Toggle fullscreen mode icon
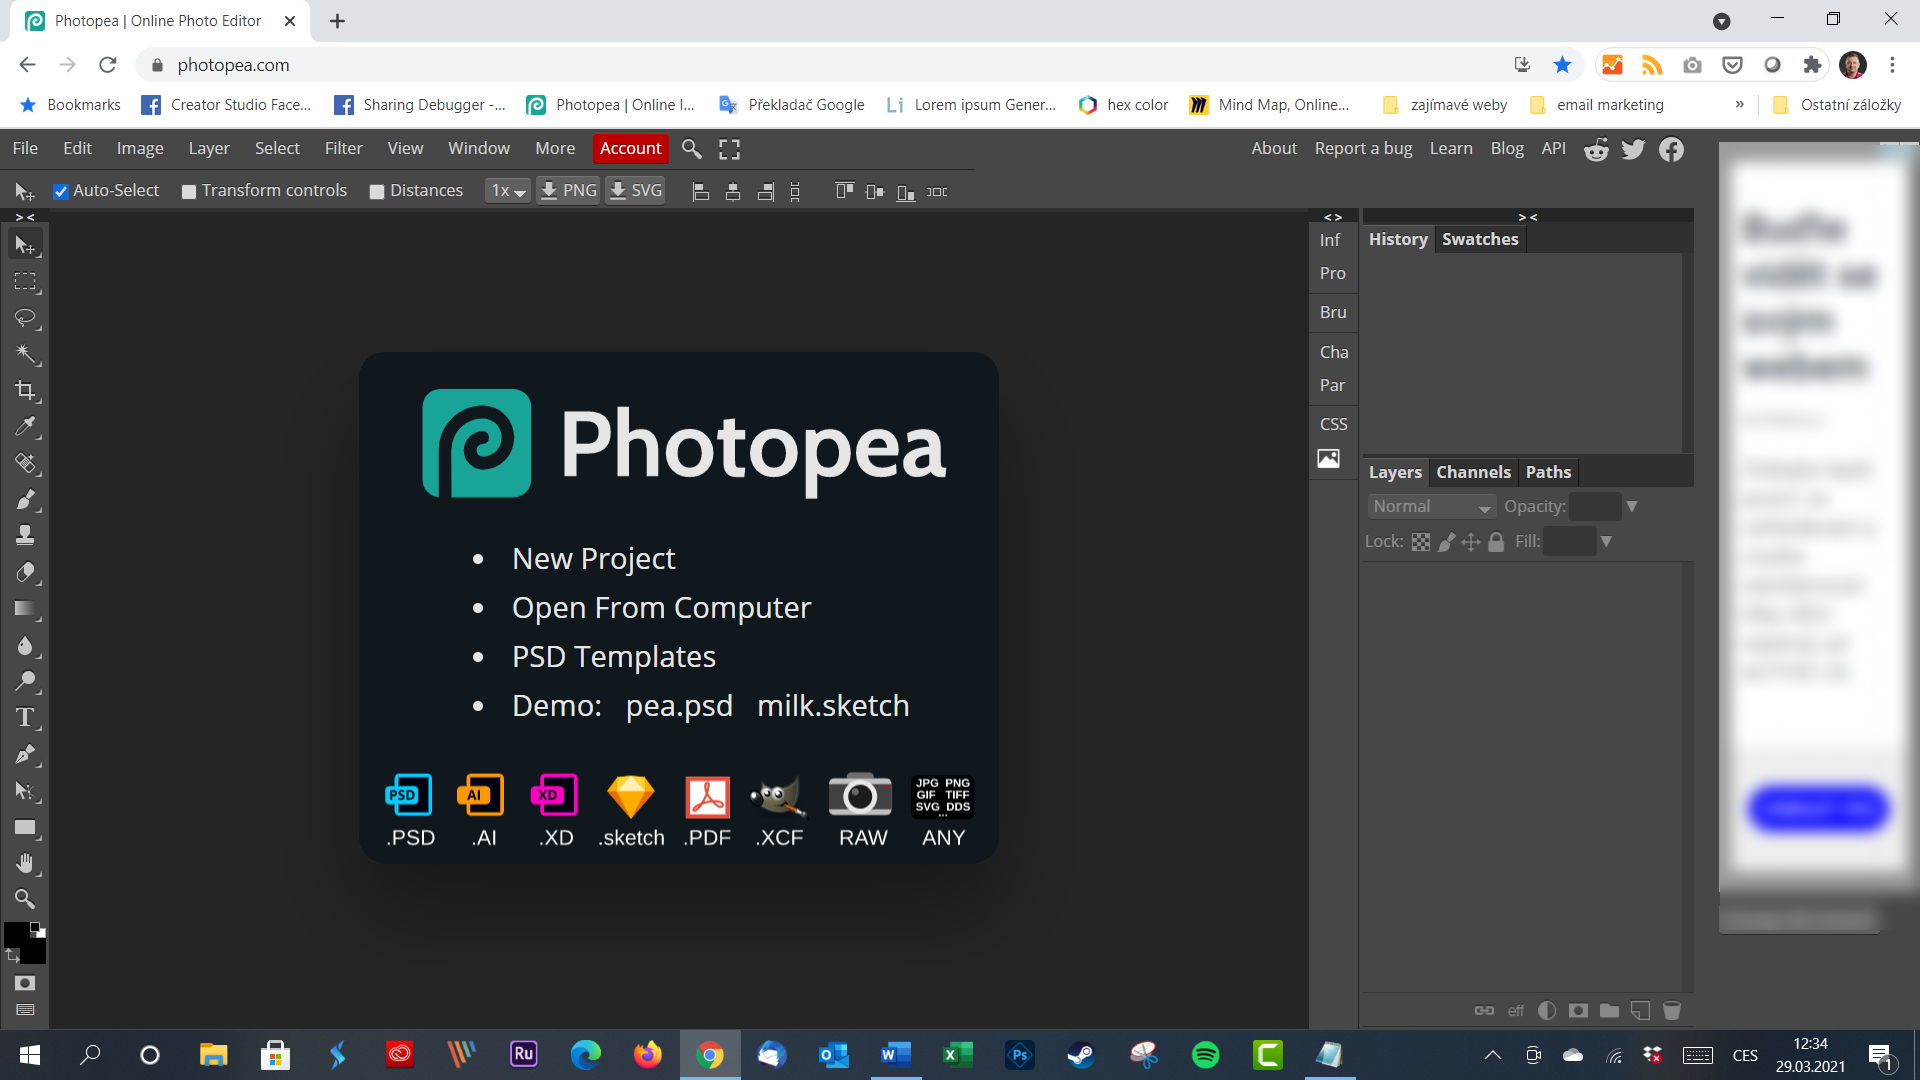This screenshot has height=1080, width=1920. (x=730, y=149)
